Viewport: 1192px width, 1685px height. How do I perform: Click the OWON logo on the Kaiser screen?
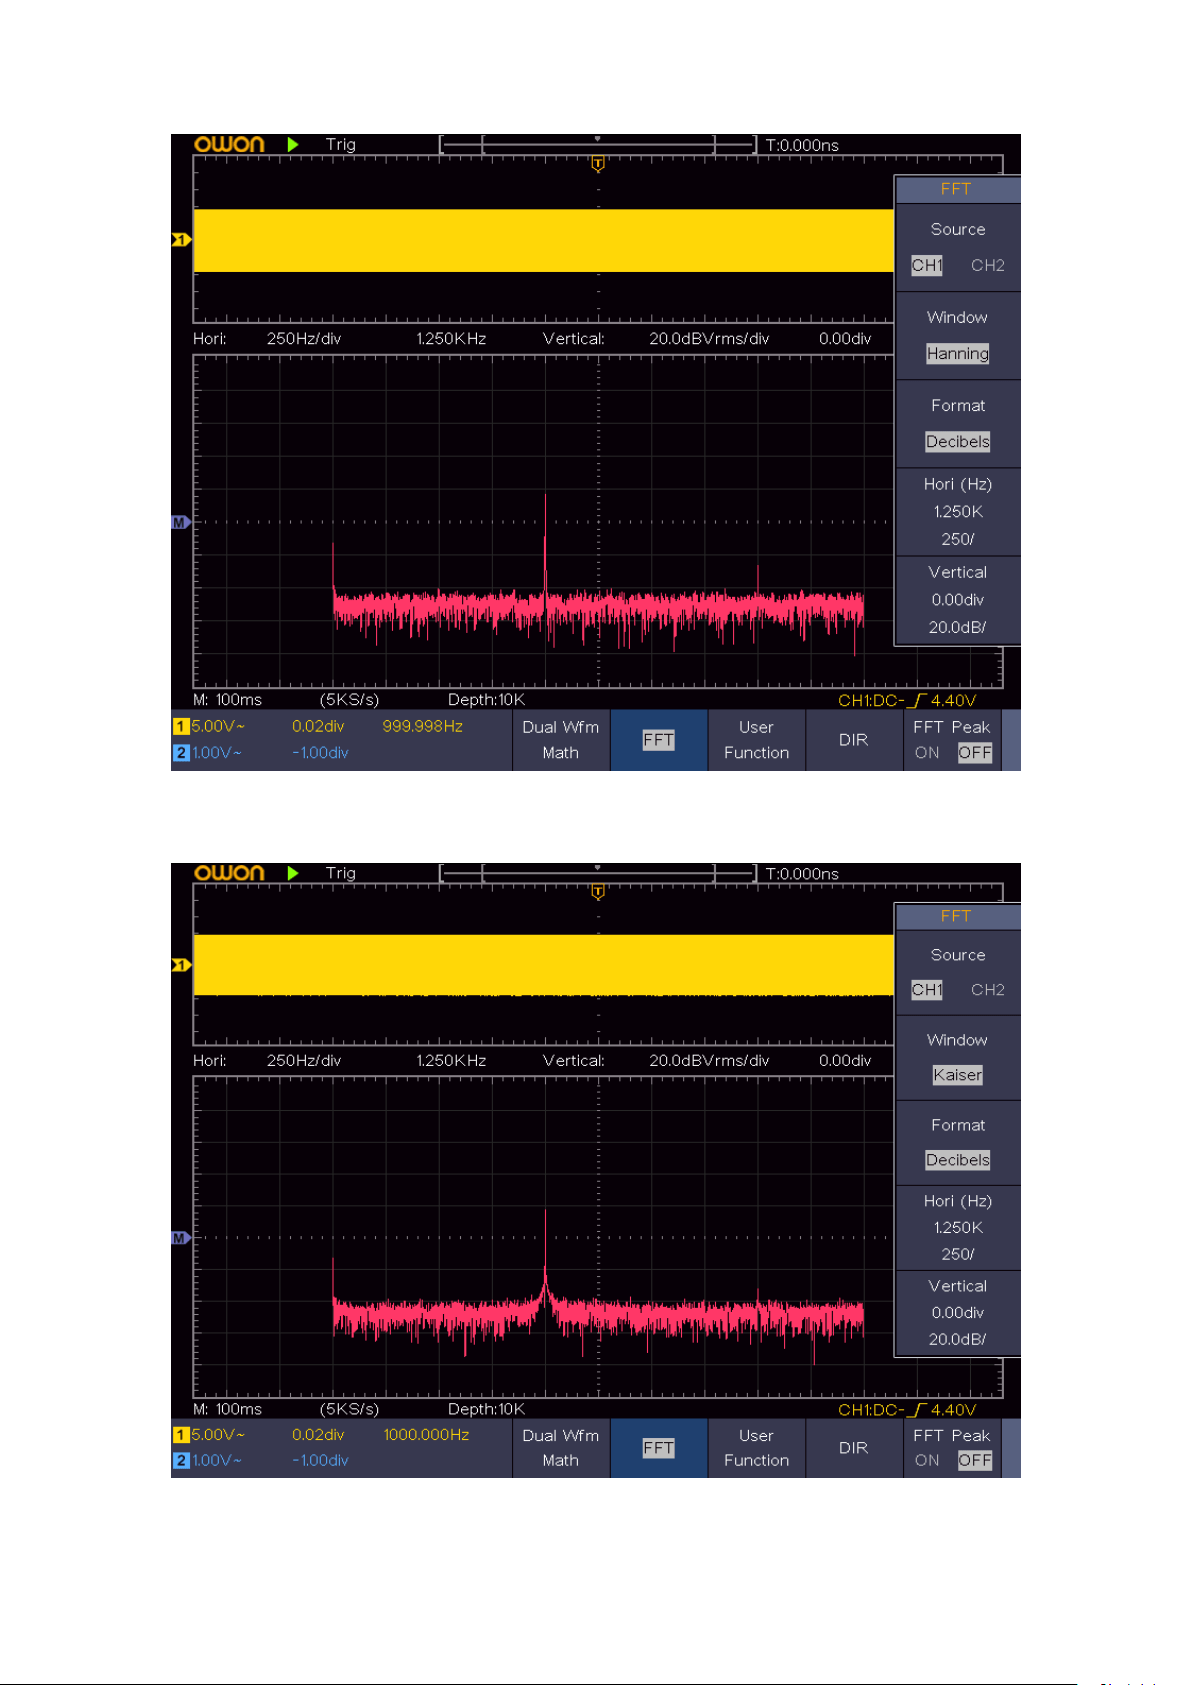point(229,873)
